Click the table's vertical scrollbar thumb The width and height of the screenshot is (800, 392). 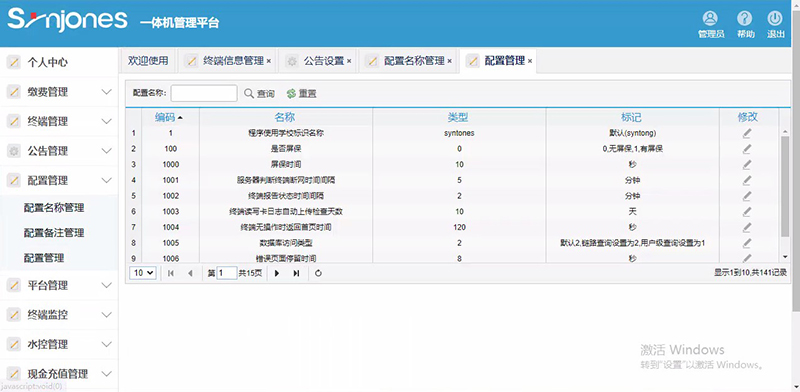coord(786,186)
